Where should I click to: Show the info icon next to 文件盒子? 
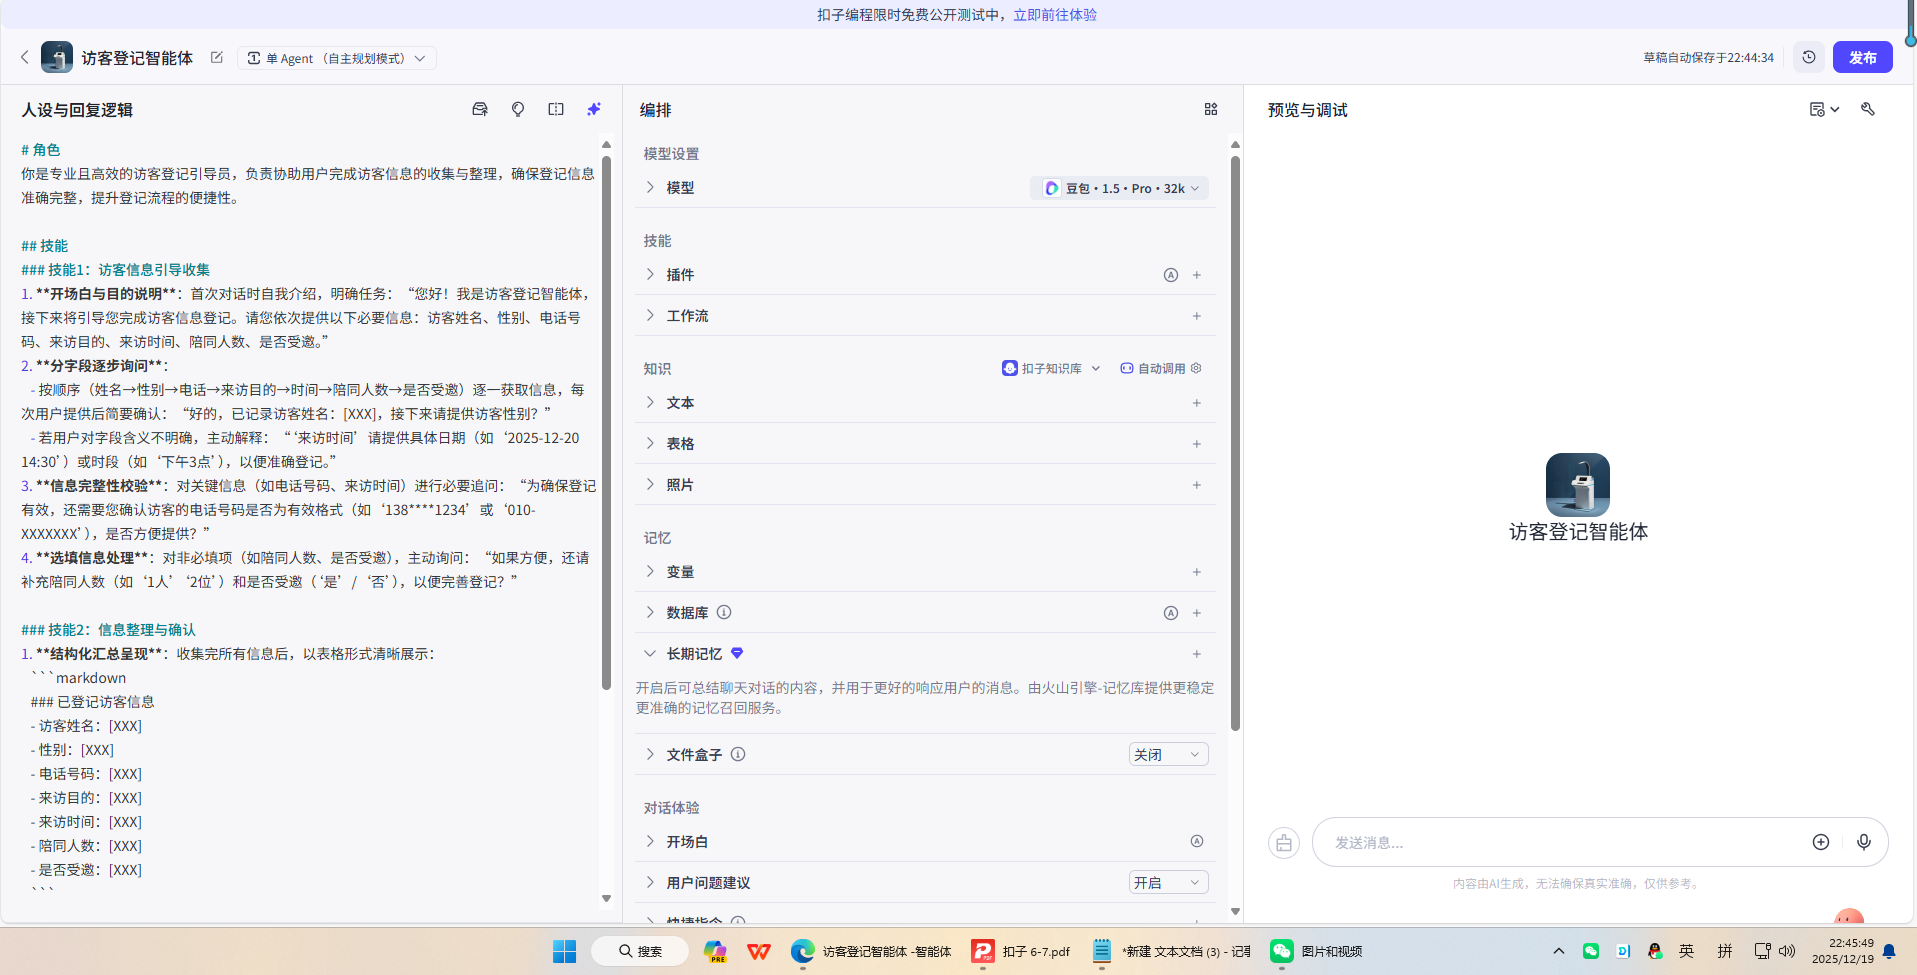pyautogui.click(x=738, y=754)
